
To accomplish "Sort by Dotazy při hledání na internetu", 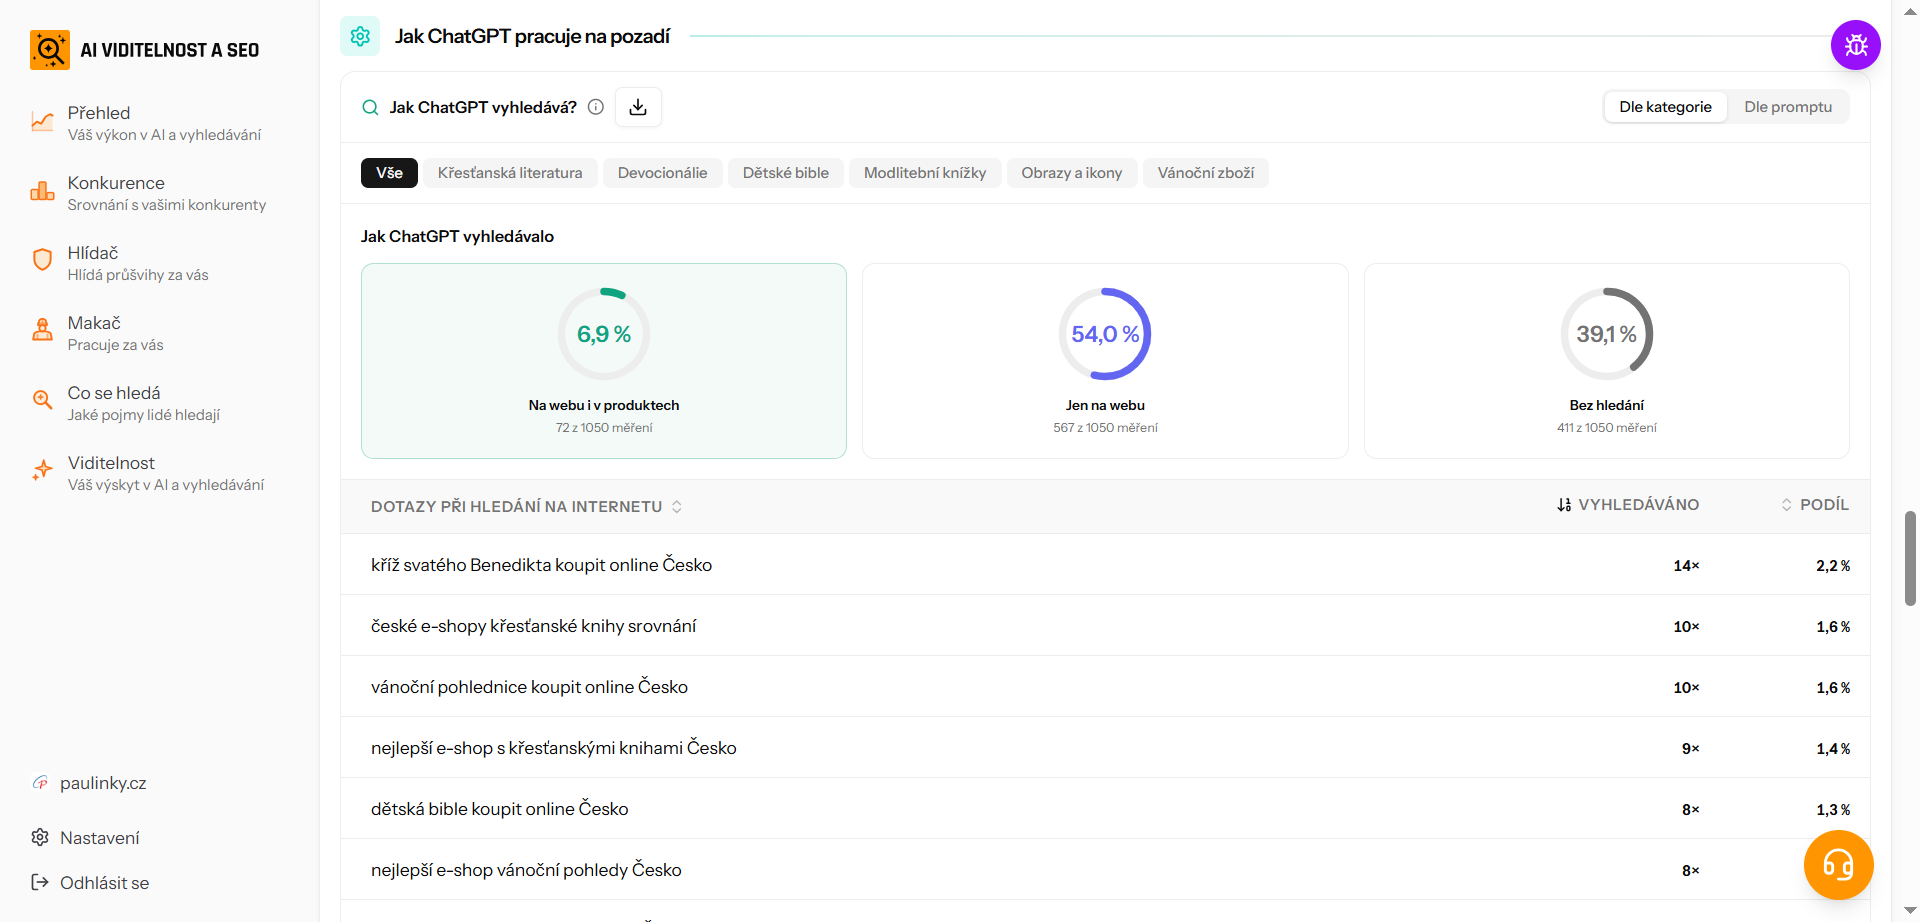I will [x=527, y=507].
